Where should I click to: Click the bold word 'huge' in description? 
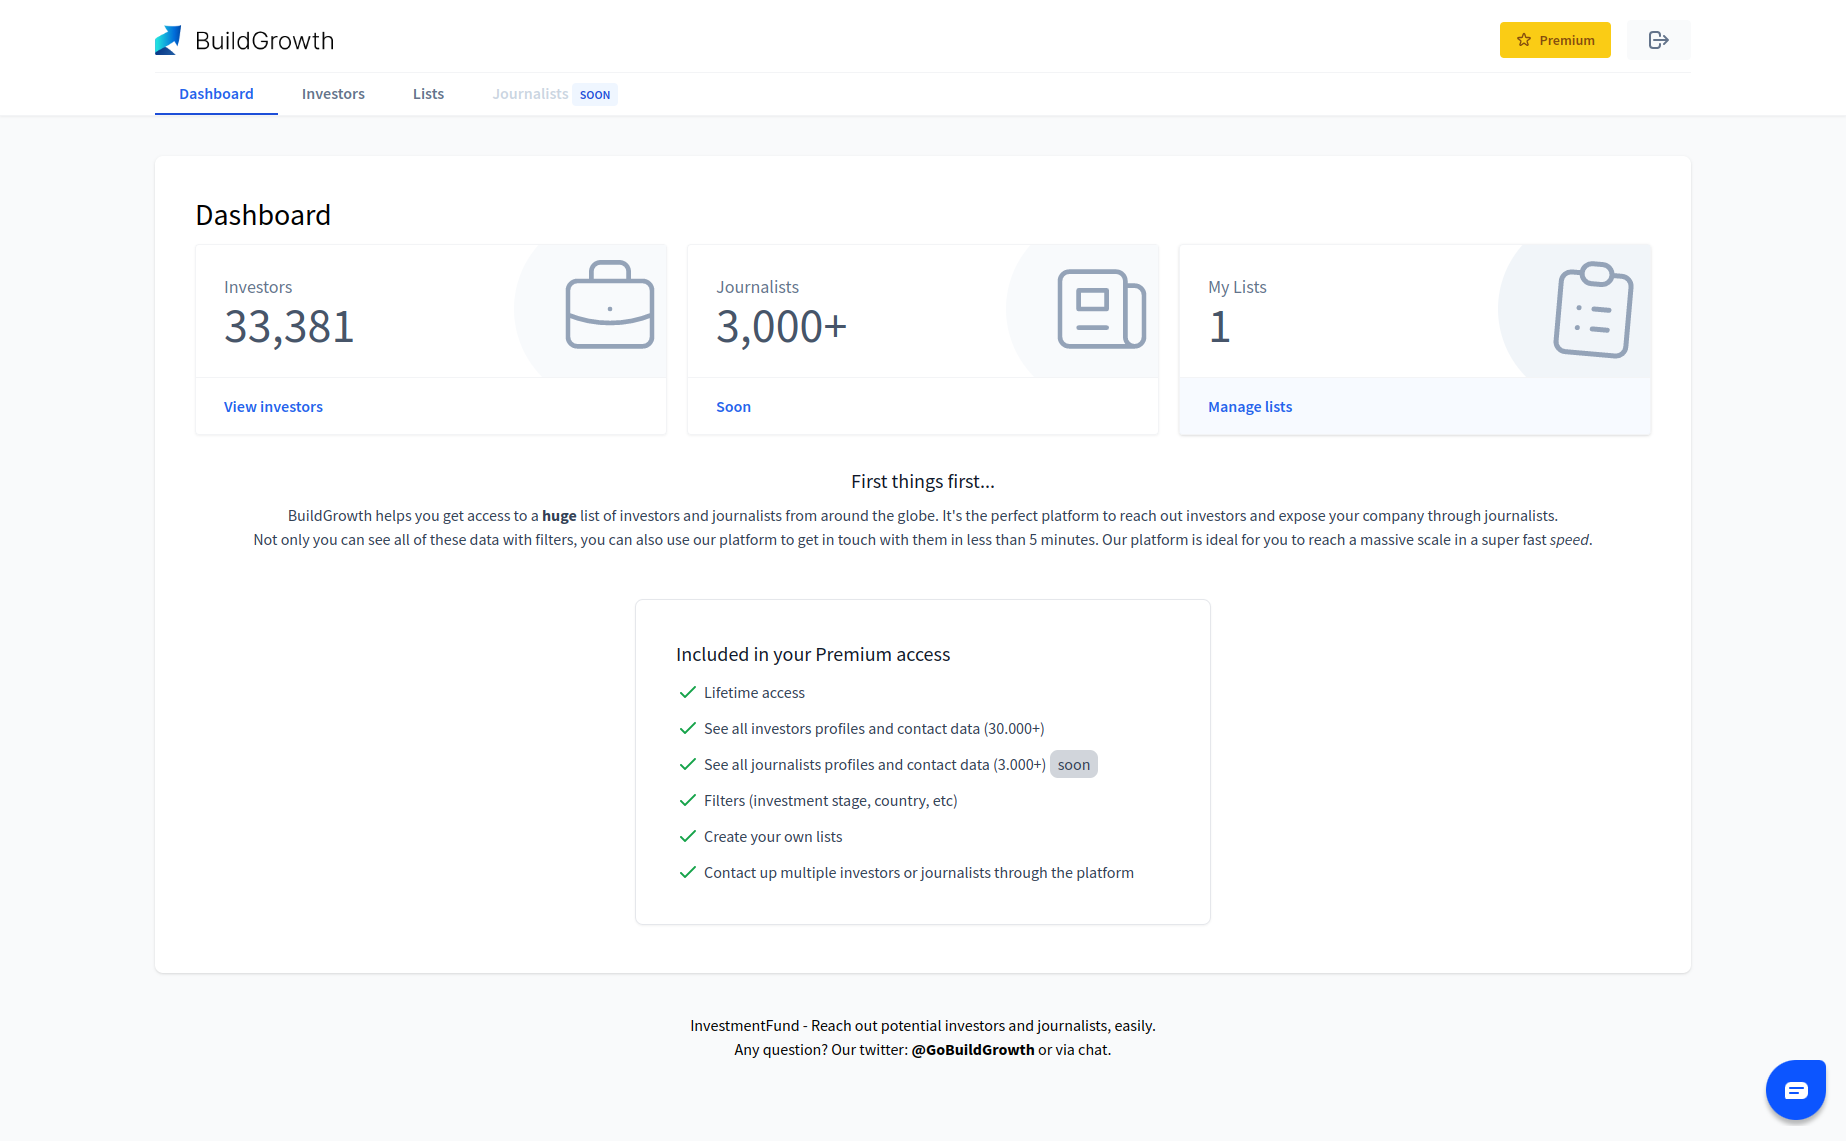coord(559,516)
